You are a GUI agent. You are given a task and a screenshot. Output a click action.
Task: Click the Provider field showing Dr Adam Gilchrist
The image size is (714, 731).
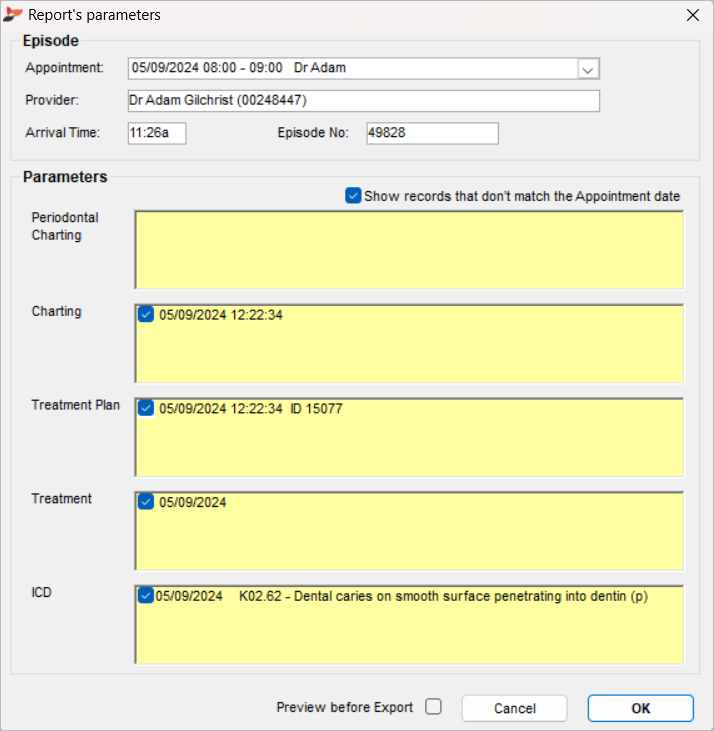364,101
